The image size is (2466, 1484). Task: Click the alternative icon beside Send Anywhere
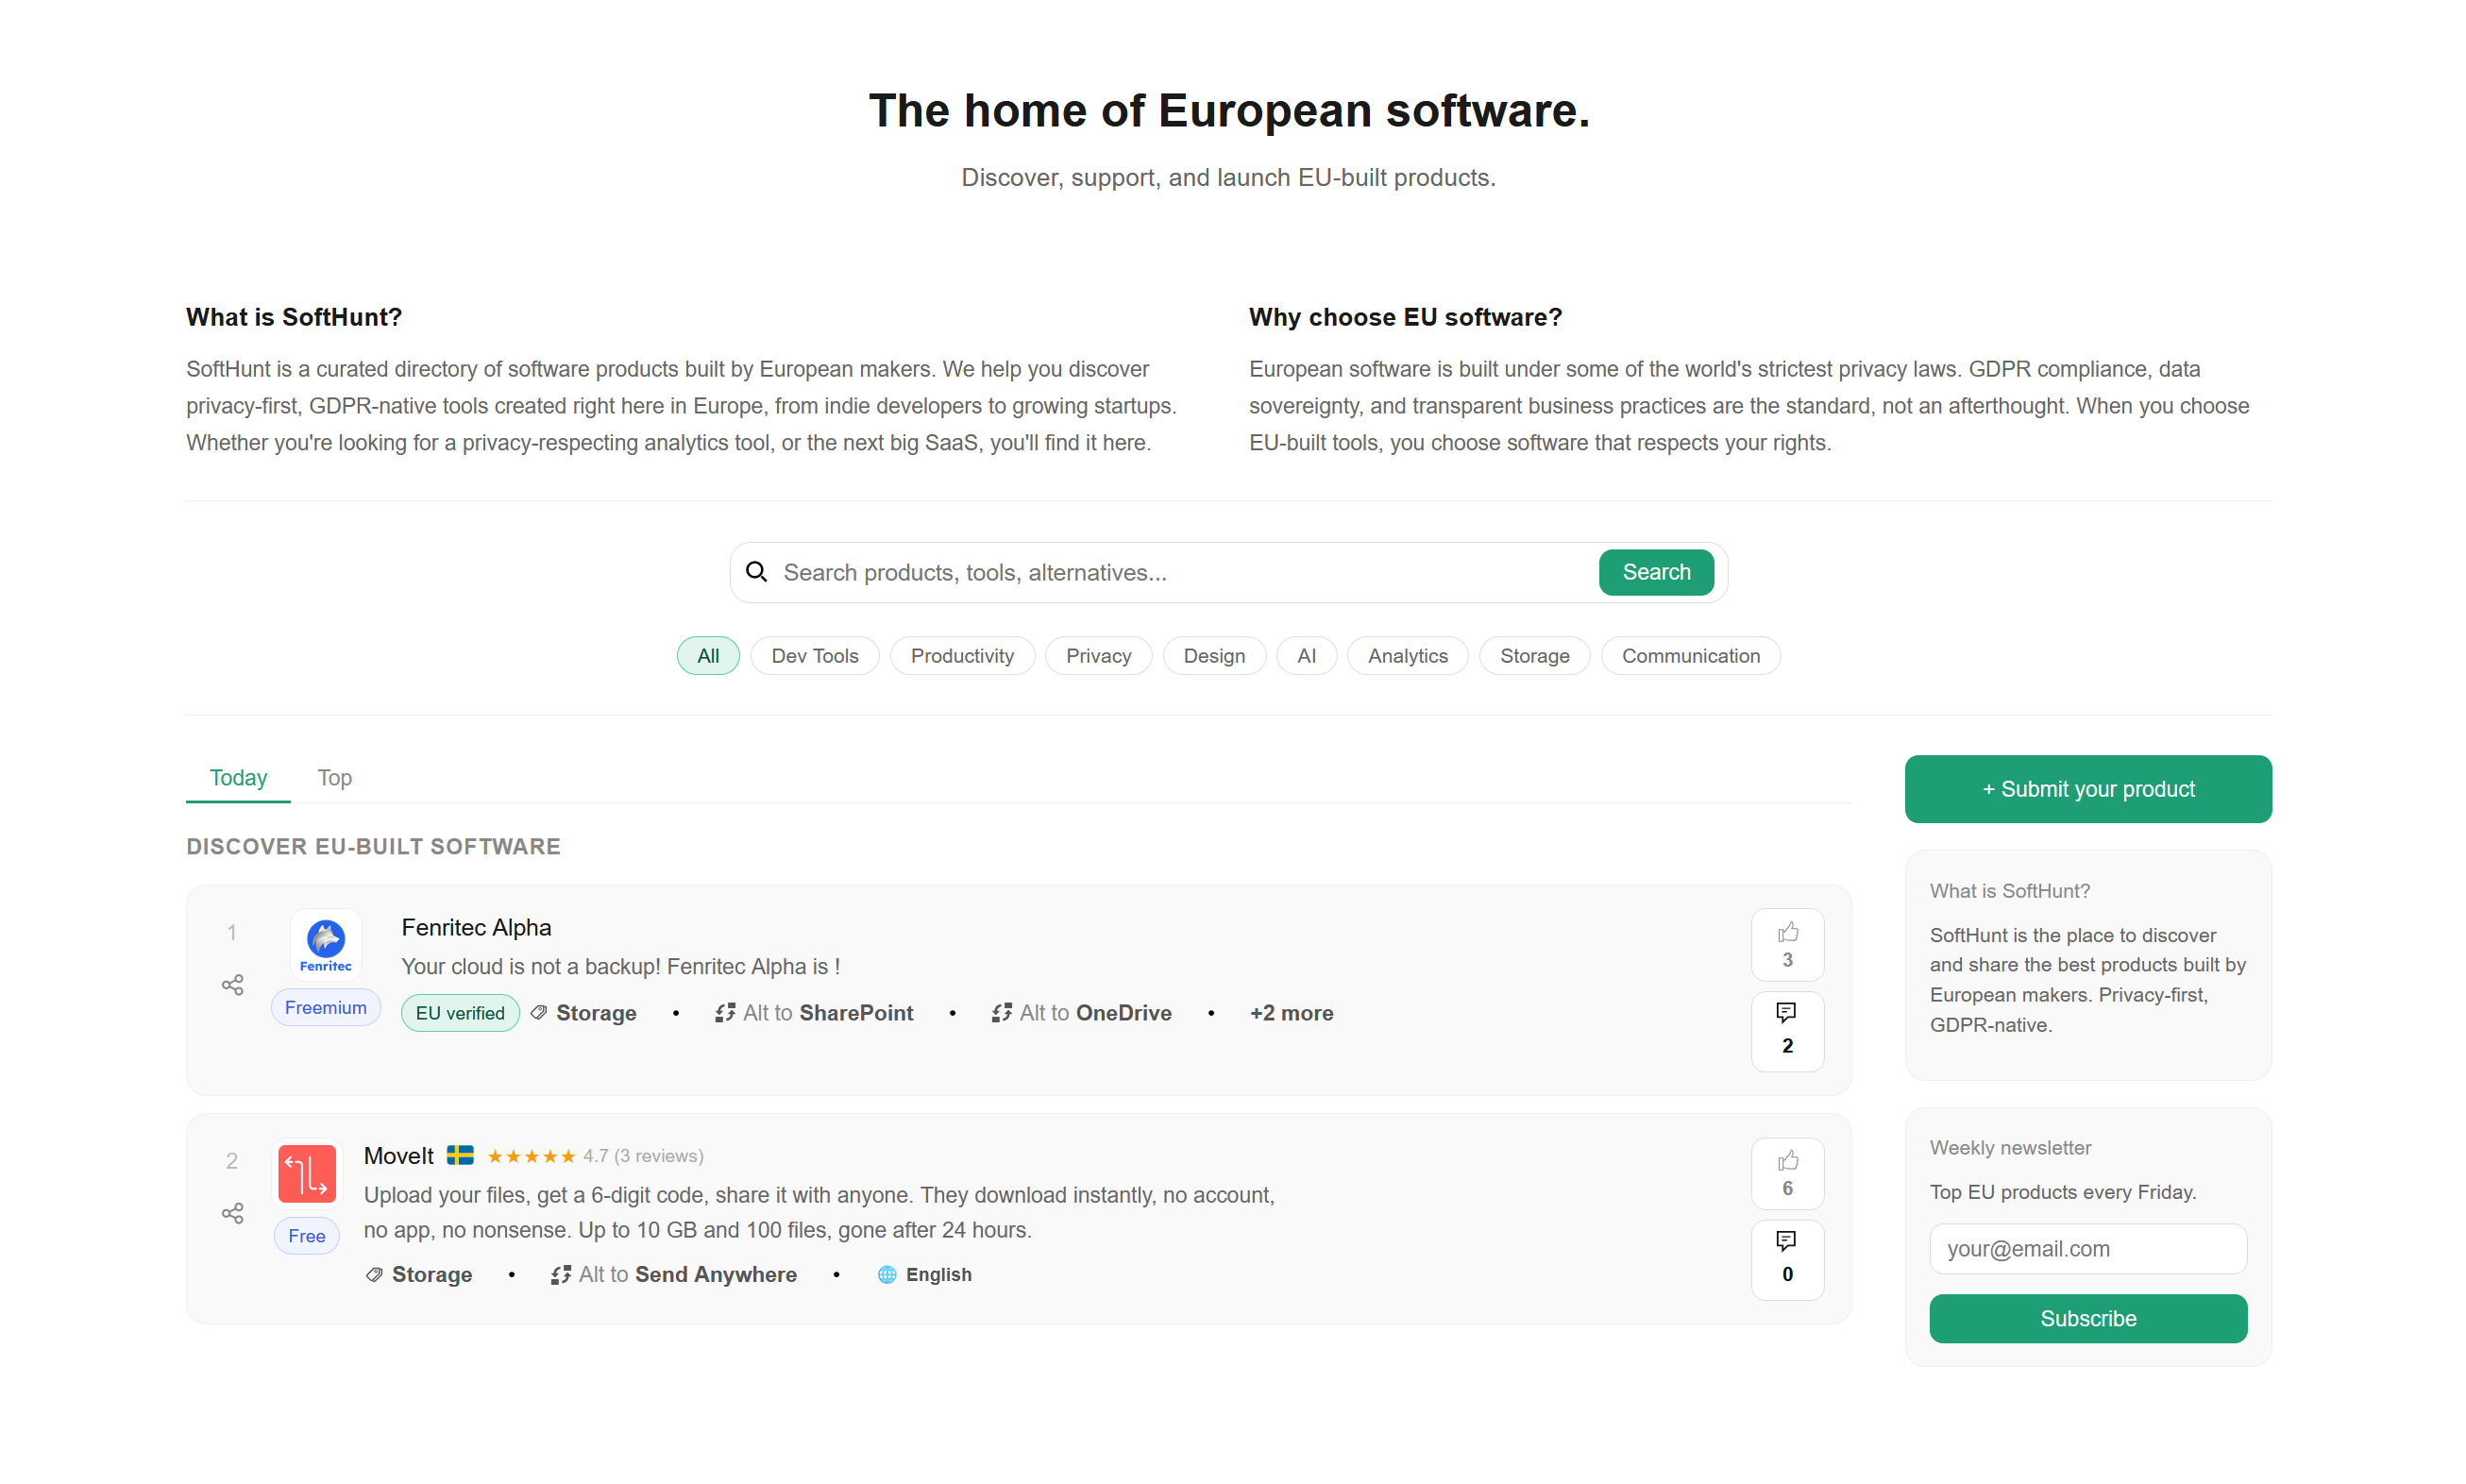pyautogui.click(x=561, y=1275)
